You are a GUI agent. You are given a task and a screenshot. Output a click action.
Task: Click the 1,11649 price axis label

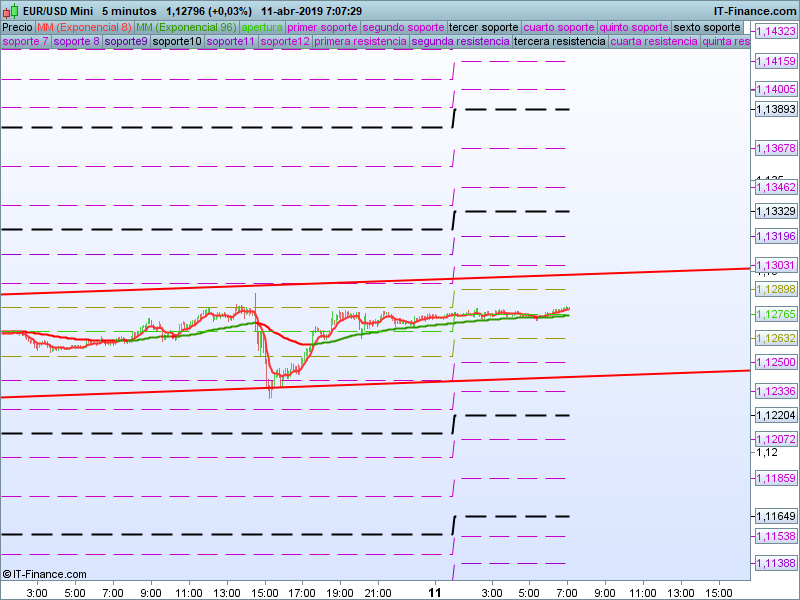click(774, 516)
